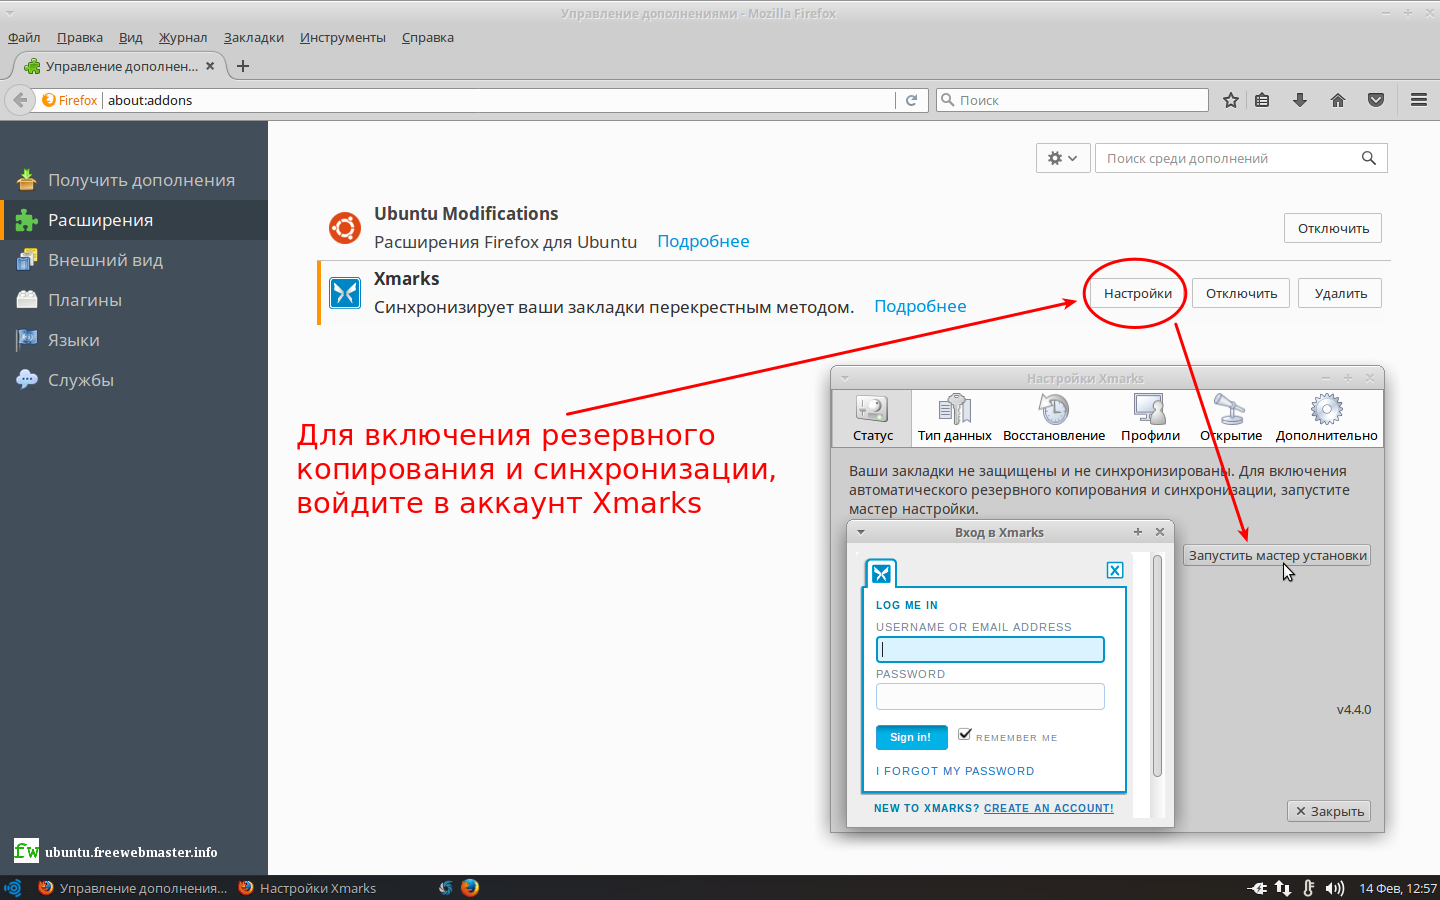Open the Журнал menu
Screen dimensions: 1440x900
(x=183, y=37)
